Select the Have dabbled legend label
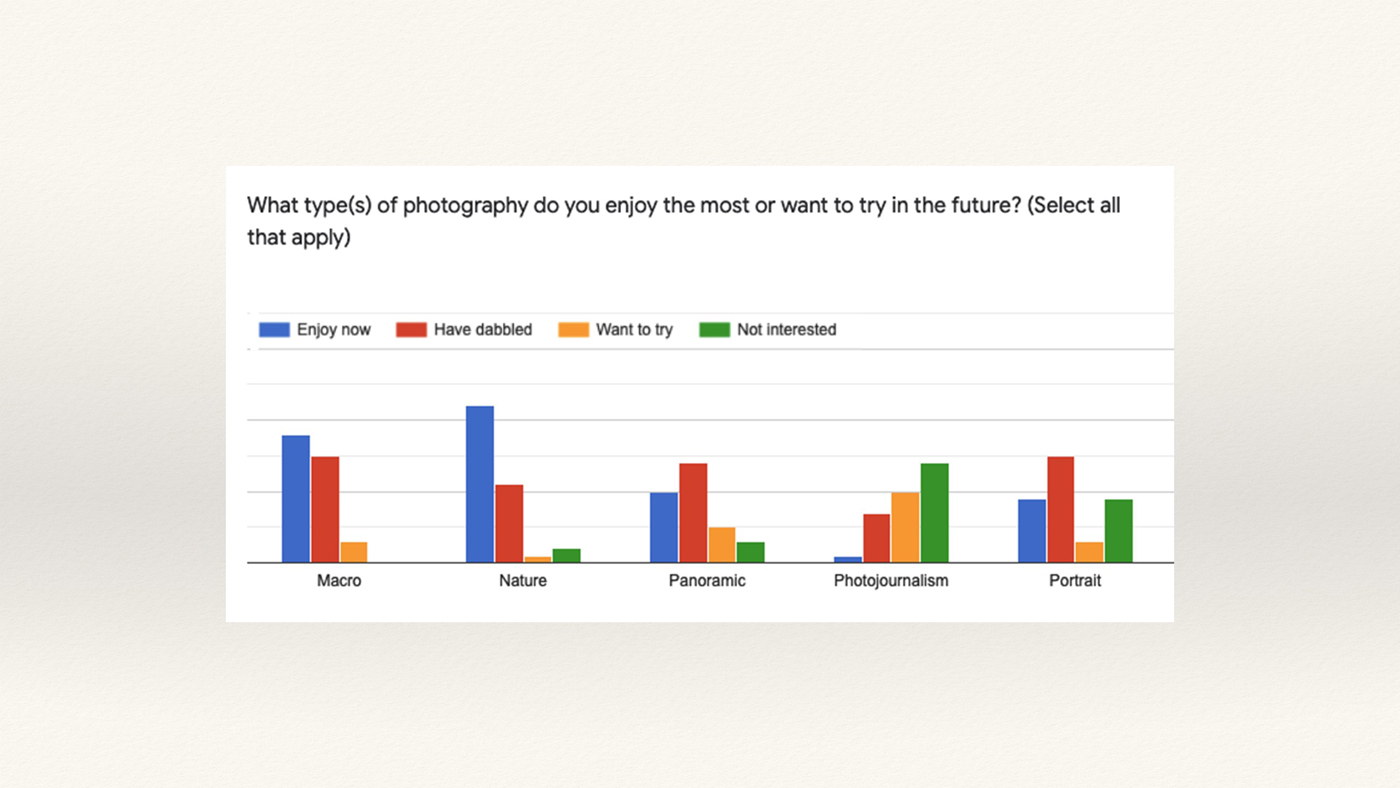1400x788 pixels. pos(483,330)
